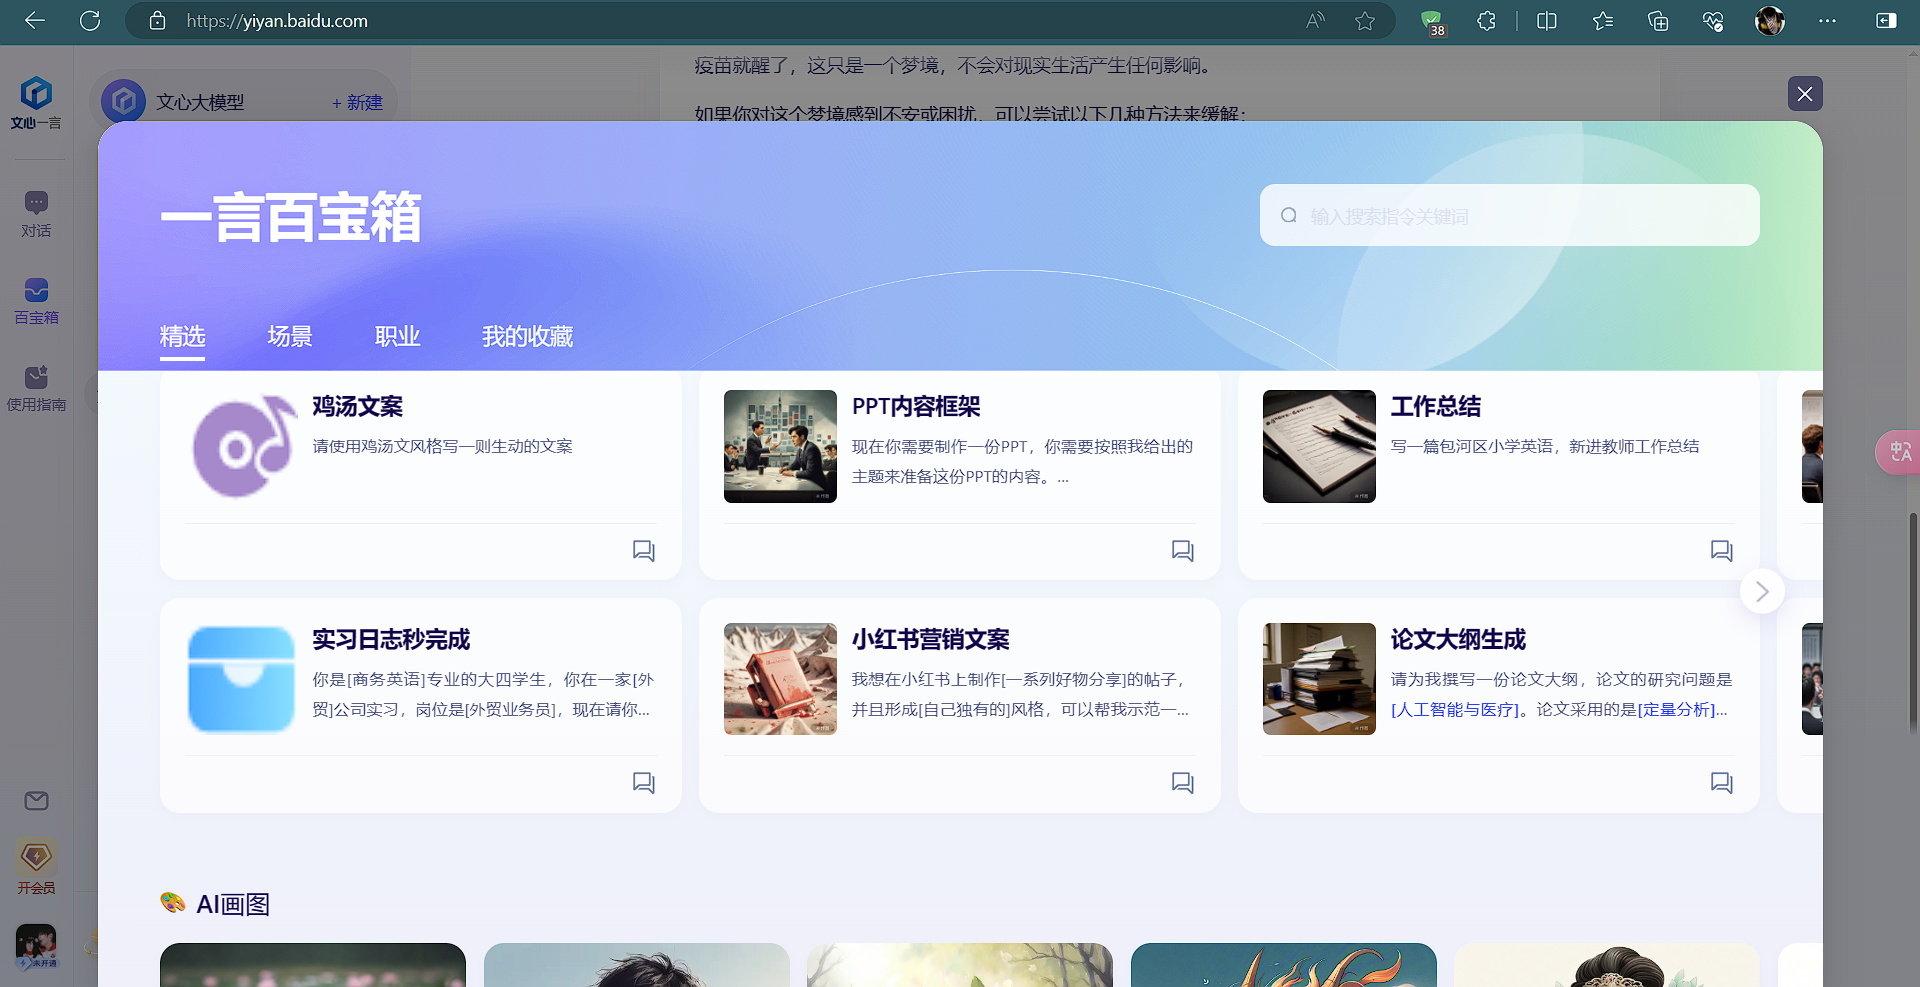Use the chat icon on PPT内容框架 card
This screenshot has height=987, width=1920.
point(1183,551)
